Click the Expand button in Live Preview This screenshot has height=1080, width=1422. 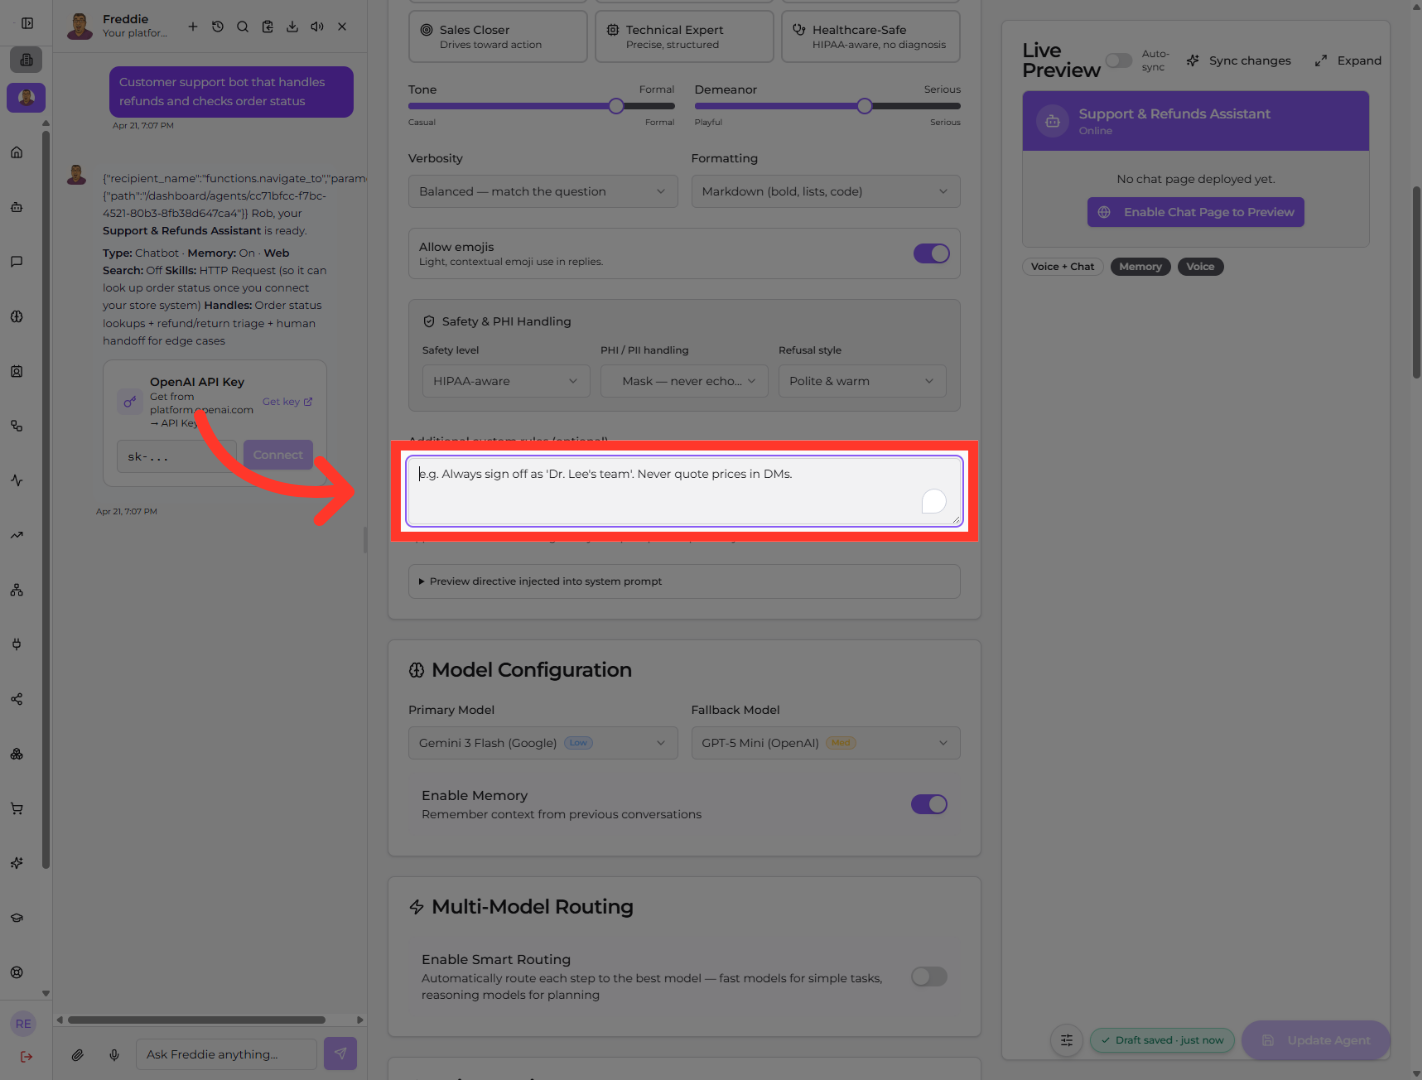click(1348, 61)
